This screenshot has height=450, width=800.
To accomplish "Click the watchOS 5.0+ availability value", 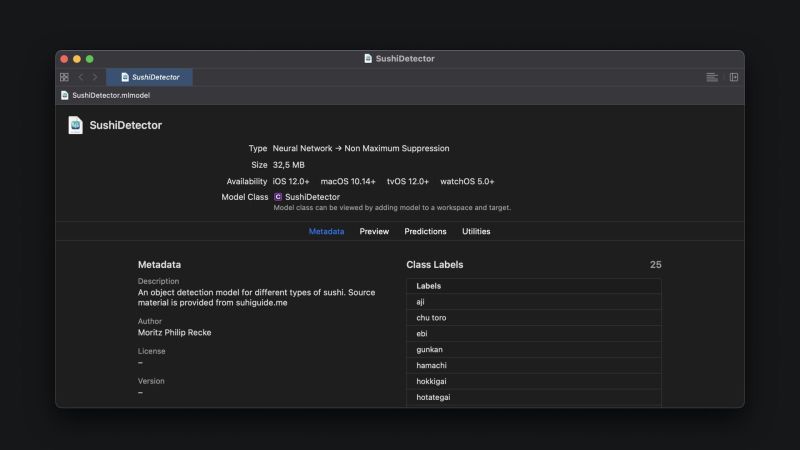I will coord(467,182).
